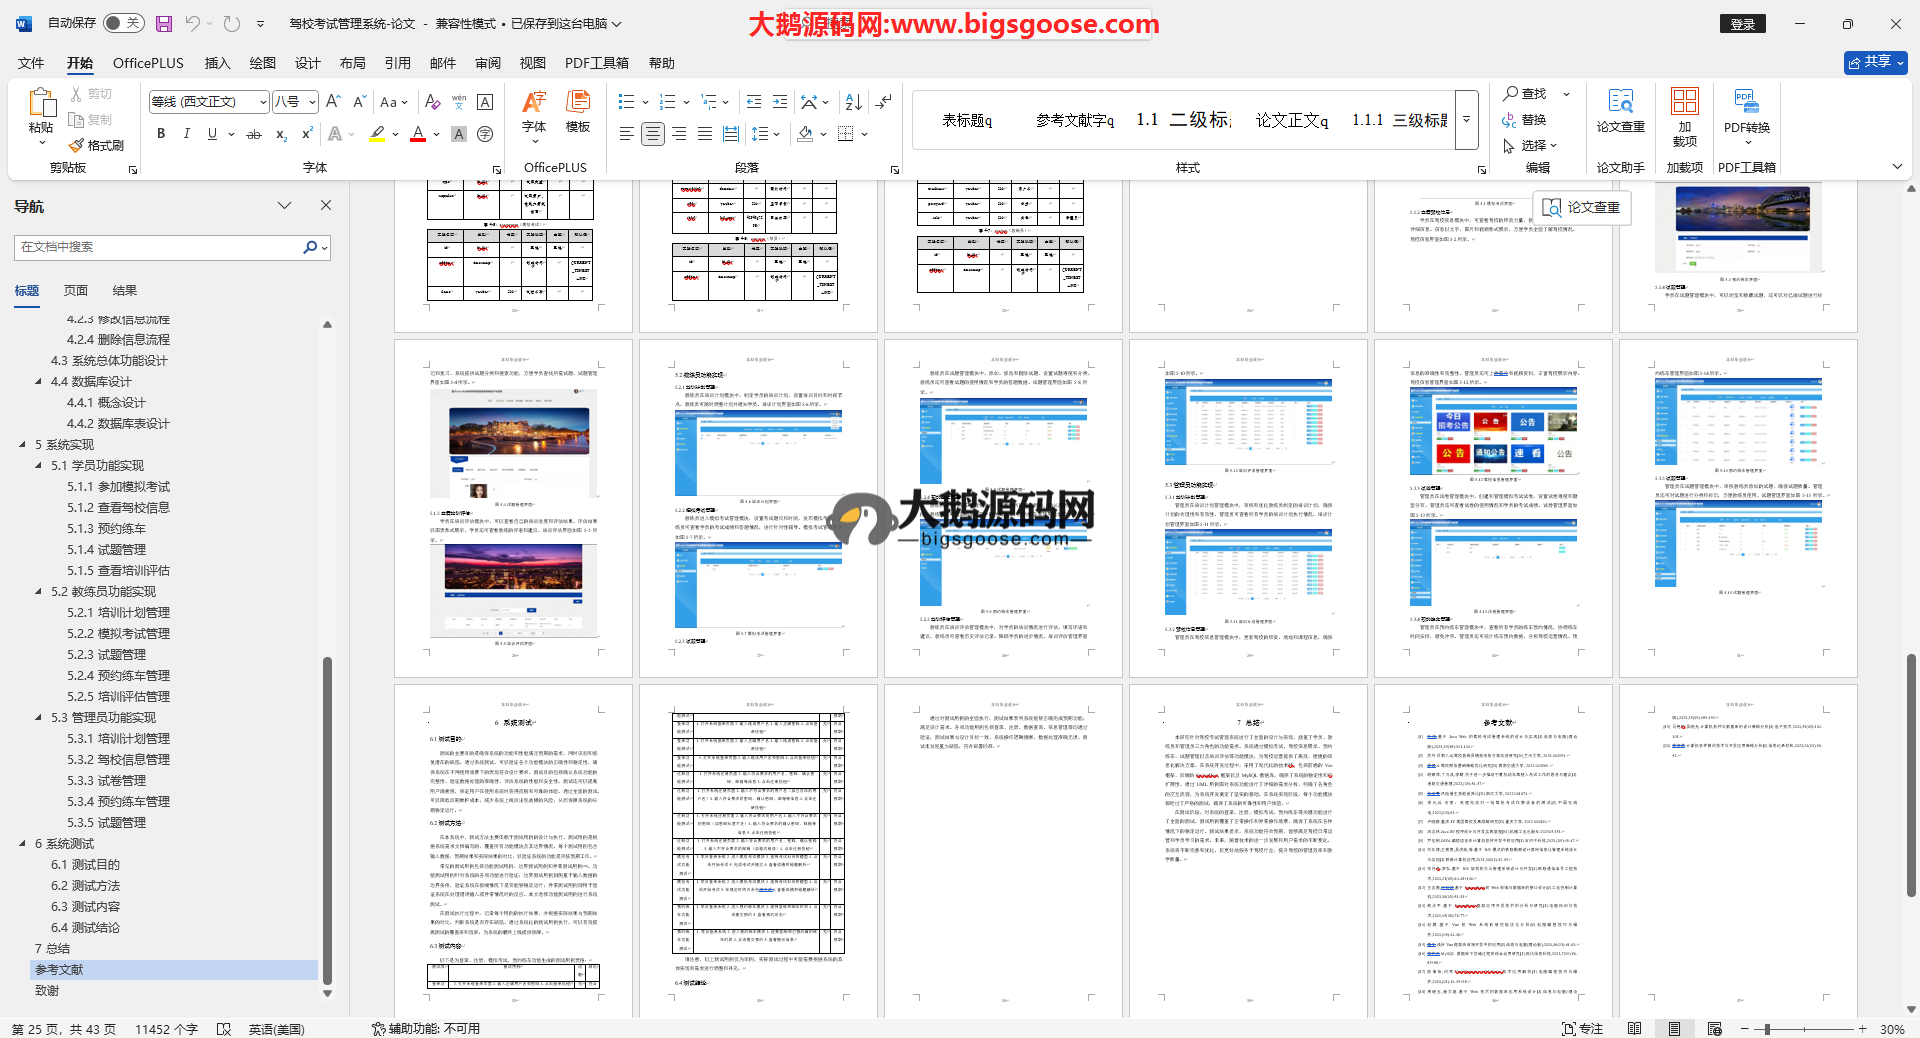Open the 插入 ribbon tab
The height and width of the screenshot is (1038, 1920).
[217, 63]
